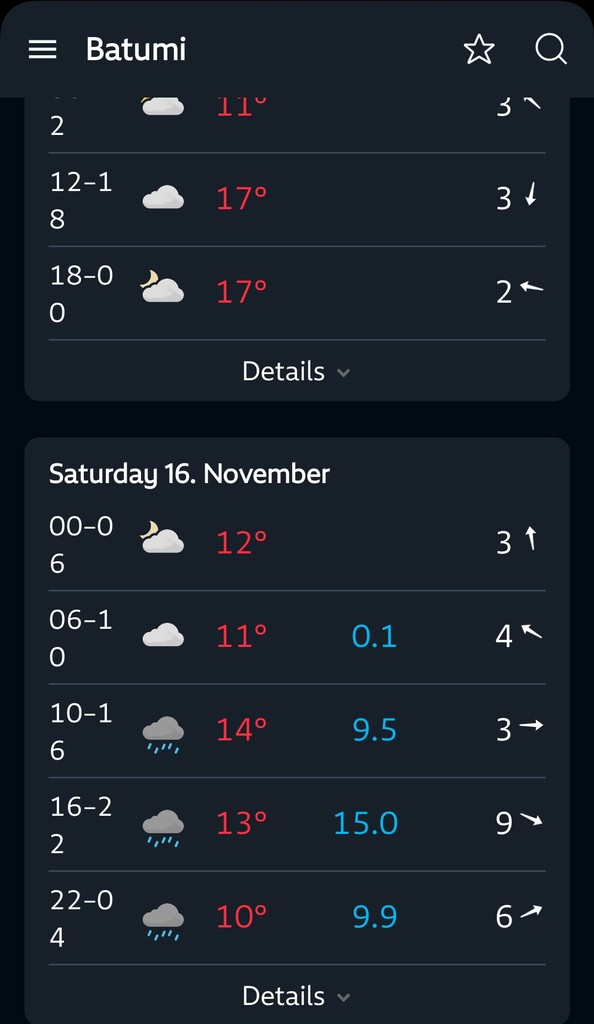Click cloud icon for 12-18 forecast

[163, 197]
